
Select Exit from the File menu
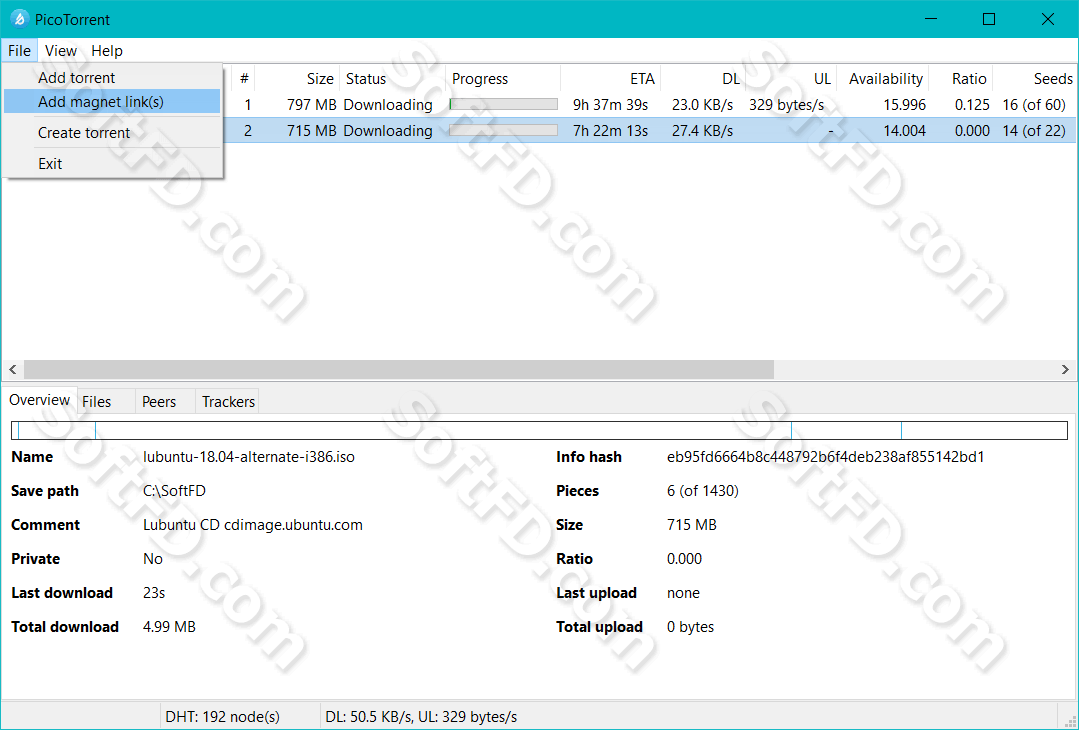click(112, 164)
